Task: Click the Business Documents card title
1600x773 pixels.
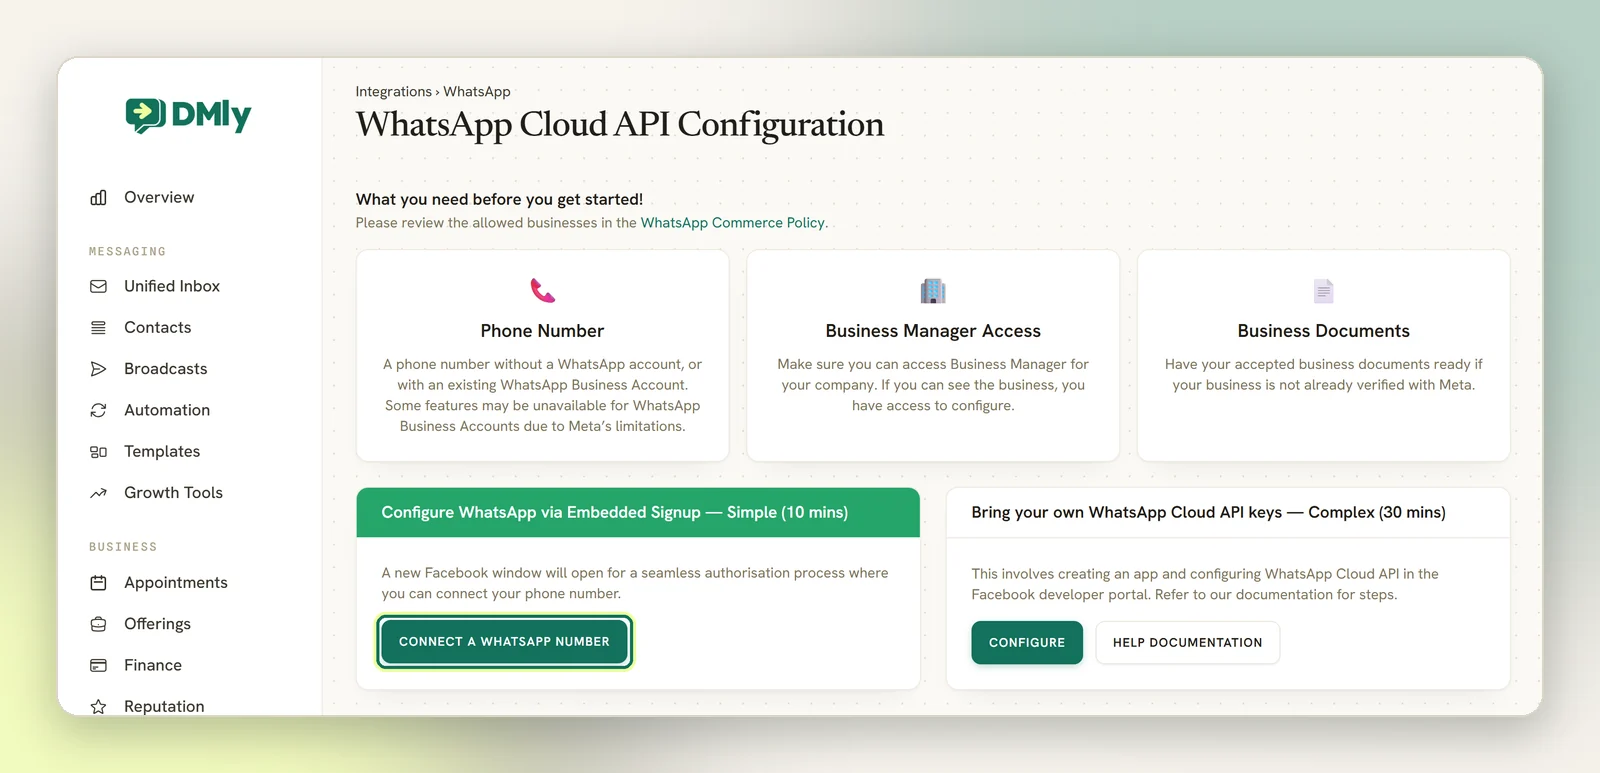Action: (1323, 331)
